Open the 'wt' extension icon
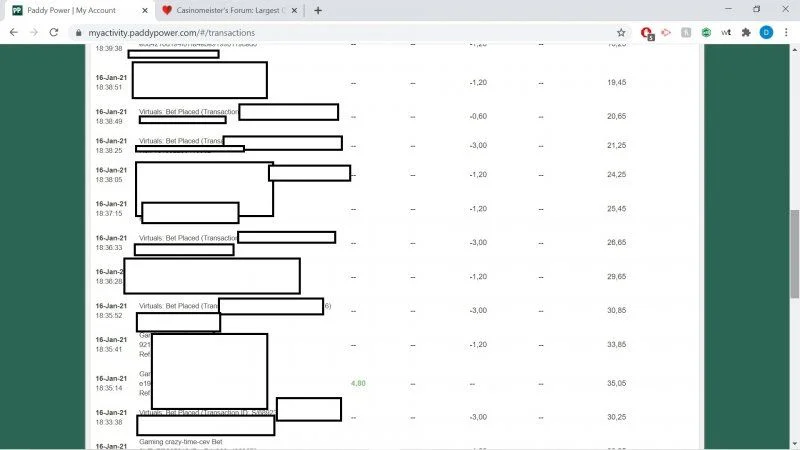 726,33
